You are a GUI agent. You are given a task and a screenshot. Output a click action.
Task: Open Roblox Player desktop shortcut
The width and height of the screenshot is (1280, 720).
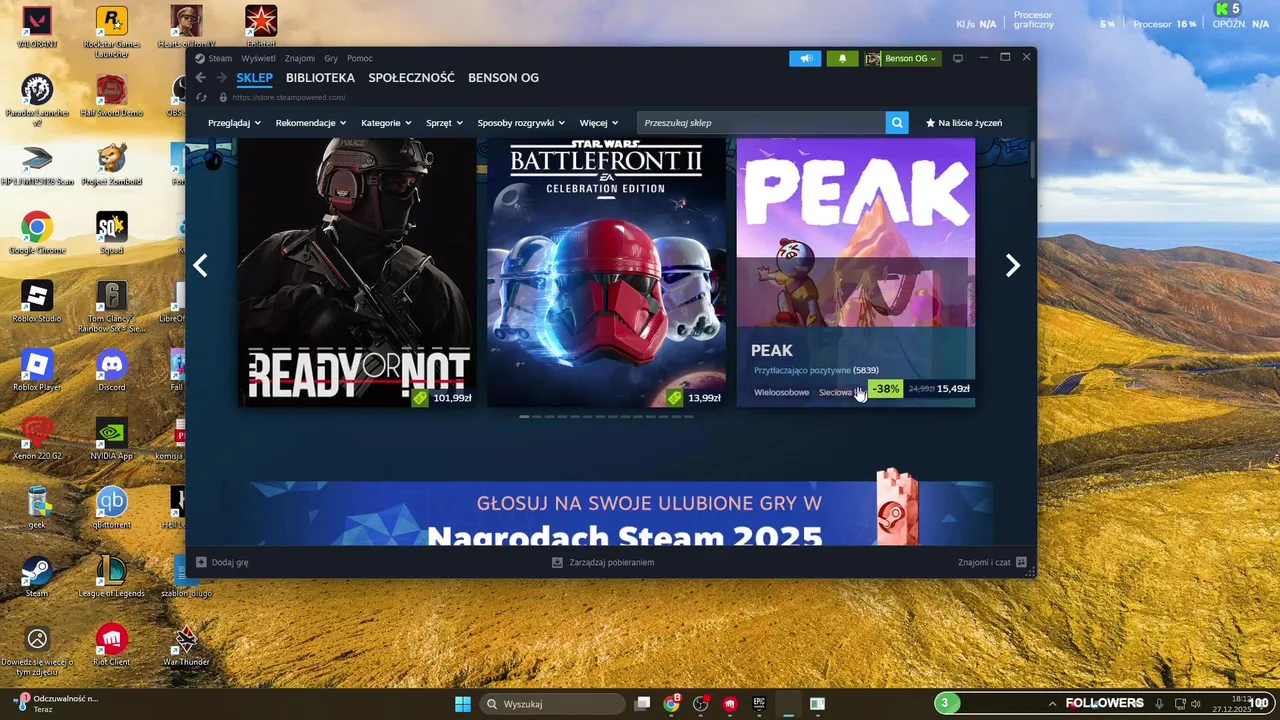[37, 370]
